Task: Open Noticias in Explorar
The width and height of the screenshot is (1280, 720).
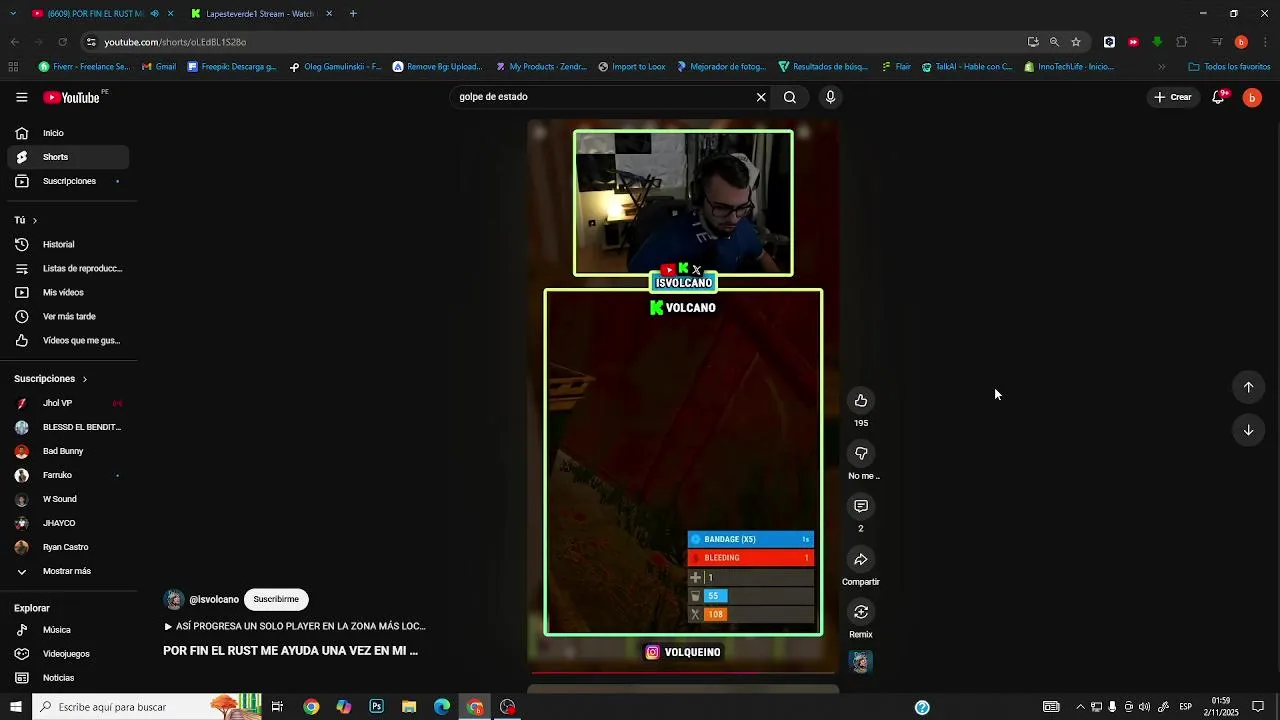Action: coord(68,678)
